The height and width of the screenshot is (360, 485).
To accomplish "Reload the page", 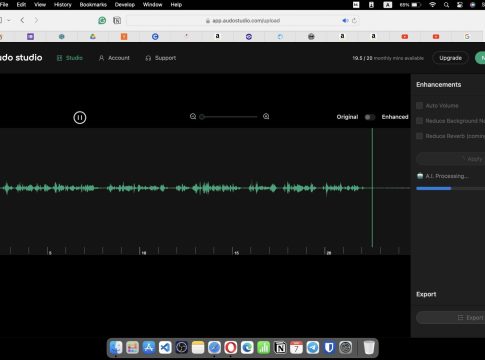I will (x=354, y=20).
